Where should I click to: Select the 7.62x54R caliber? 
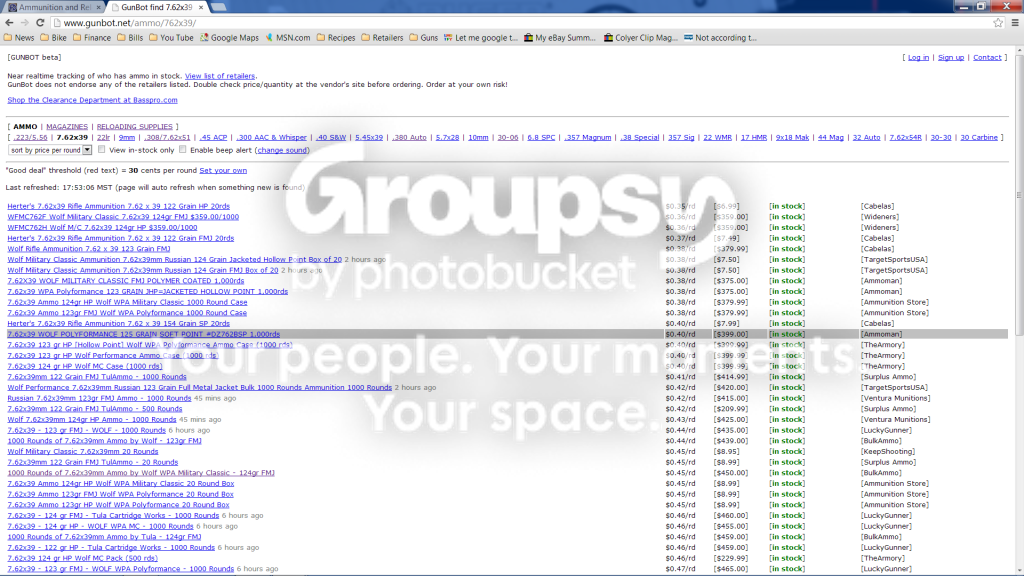click(905, 138)
